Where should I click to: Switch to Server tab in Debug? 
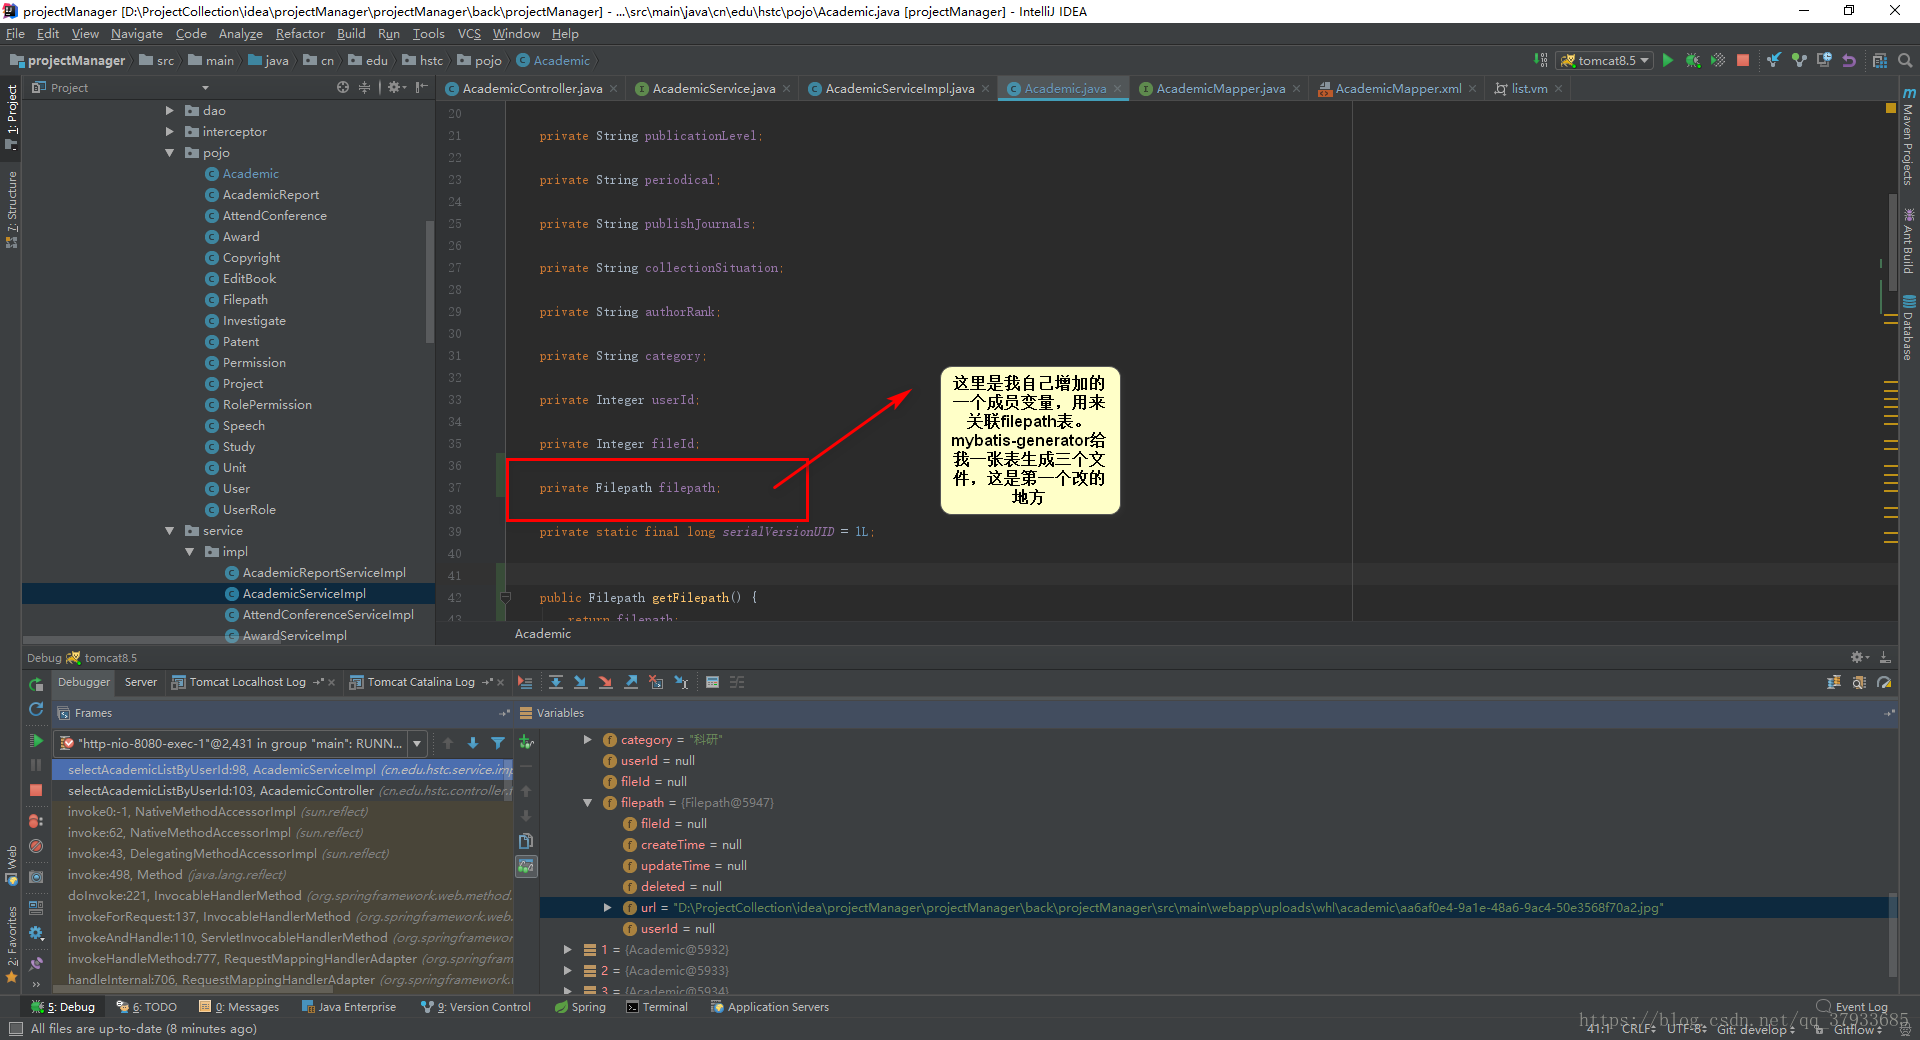(x=140, y=683)
